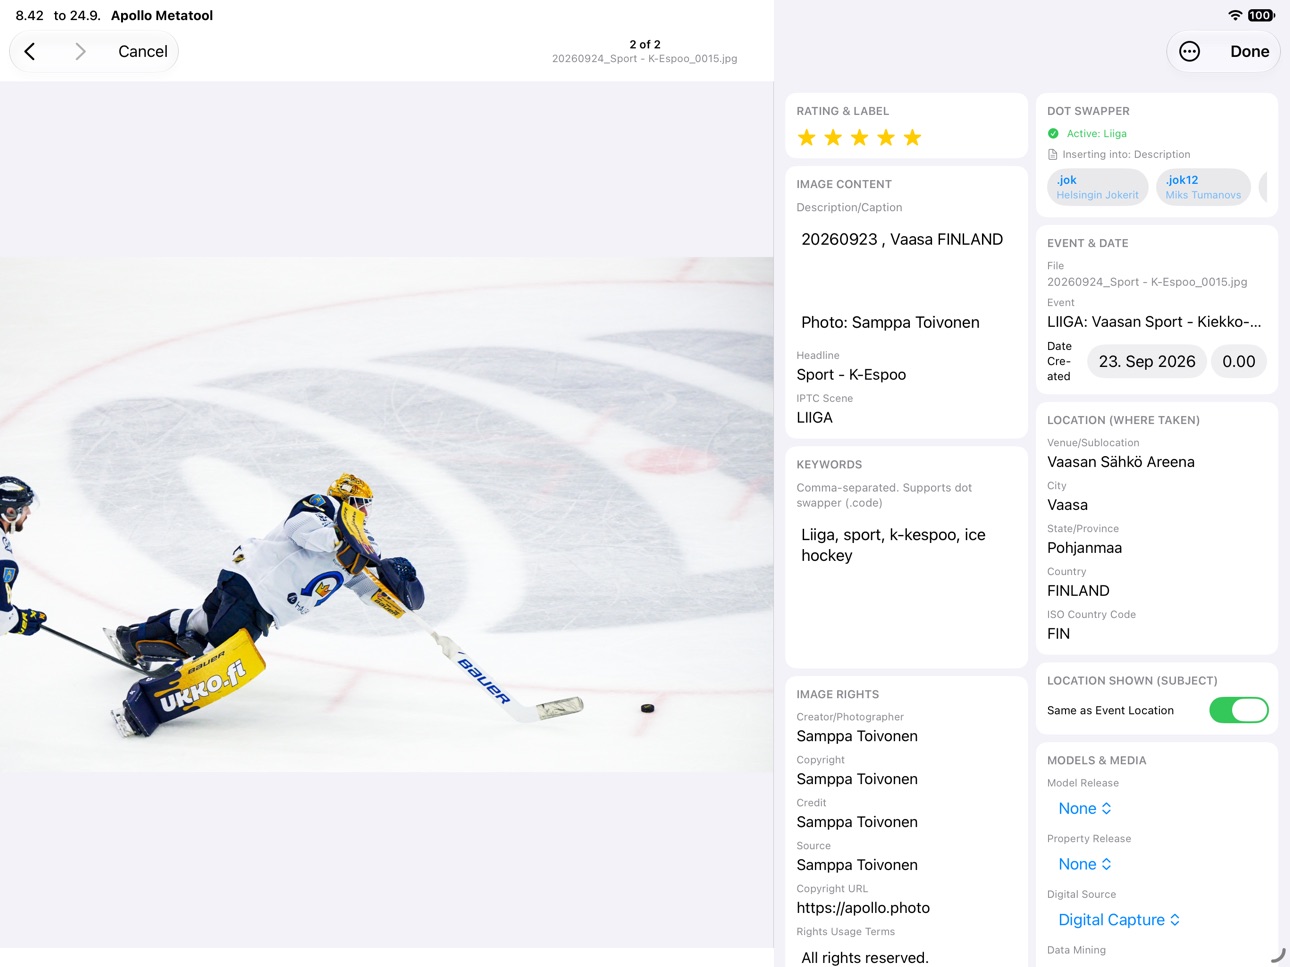Edit the Headline field Sport - K-Espoo

pos(906,375)
